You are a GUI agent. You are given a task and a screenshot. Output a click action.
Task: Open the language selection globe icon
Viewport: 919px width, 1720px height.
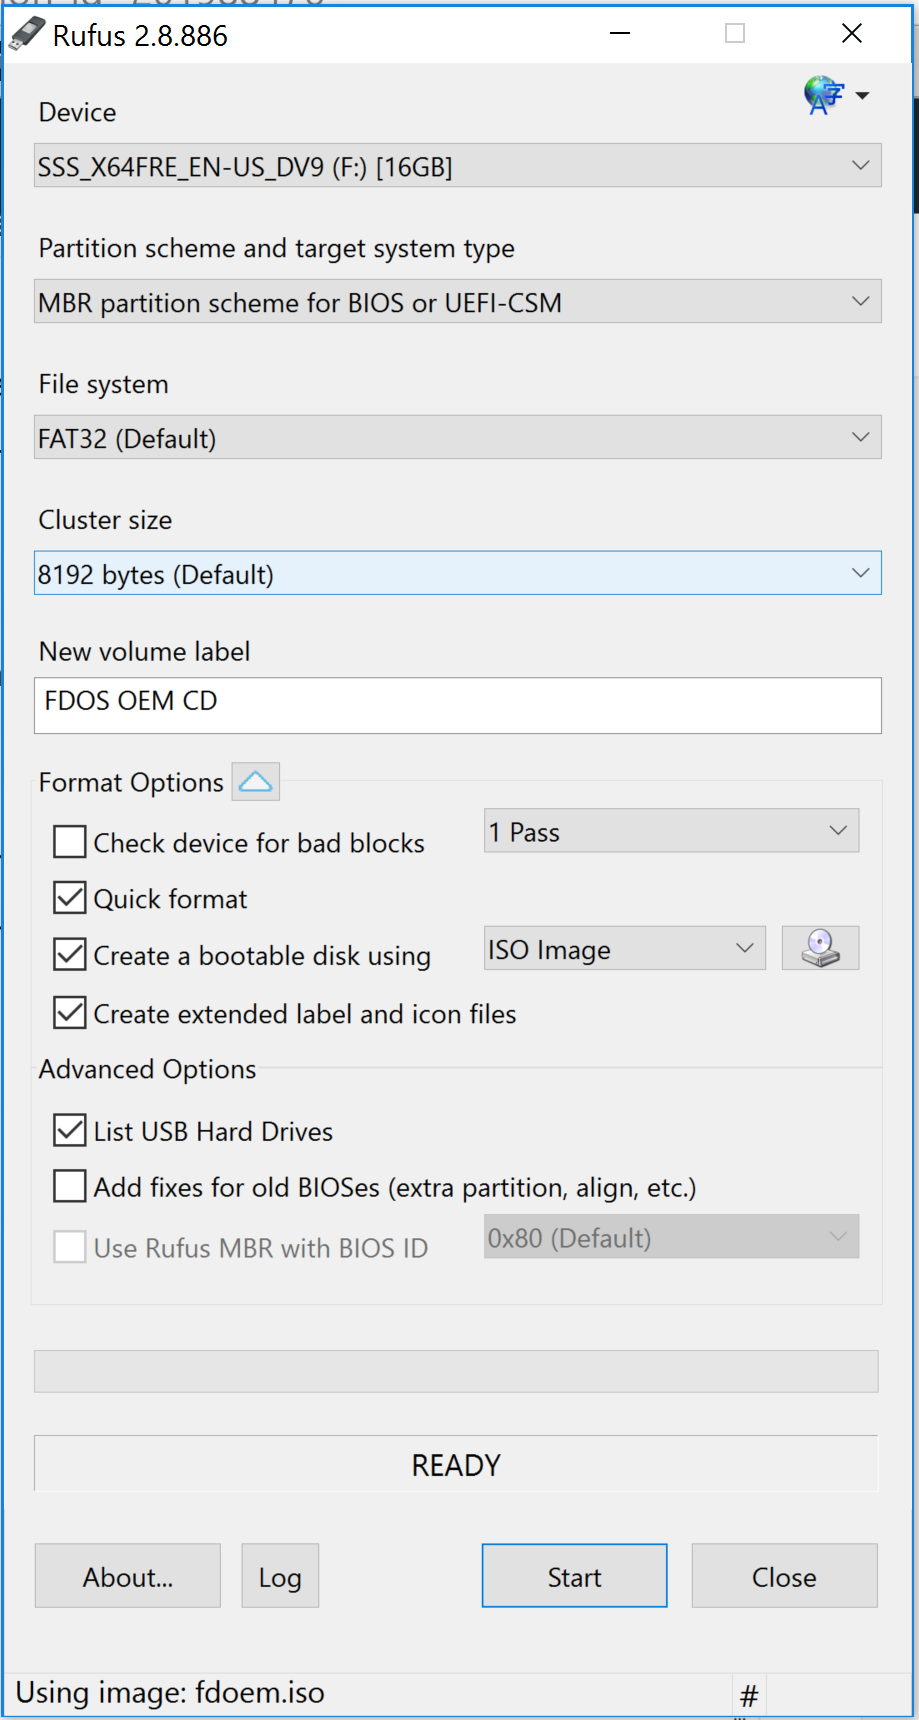[825, 96]
